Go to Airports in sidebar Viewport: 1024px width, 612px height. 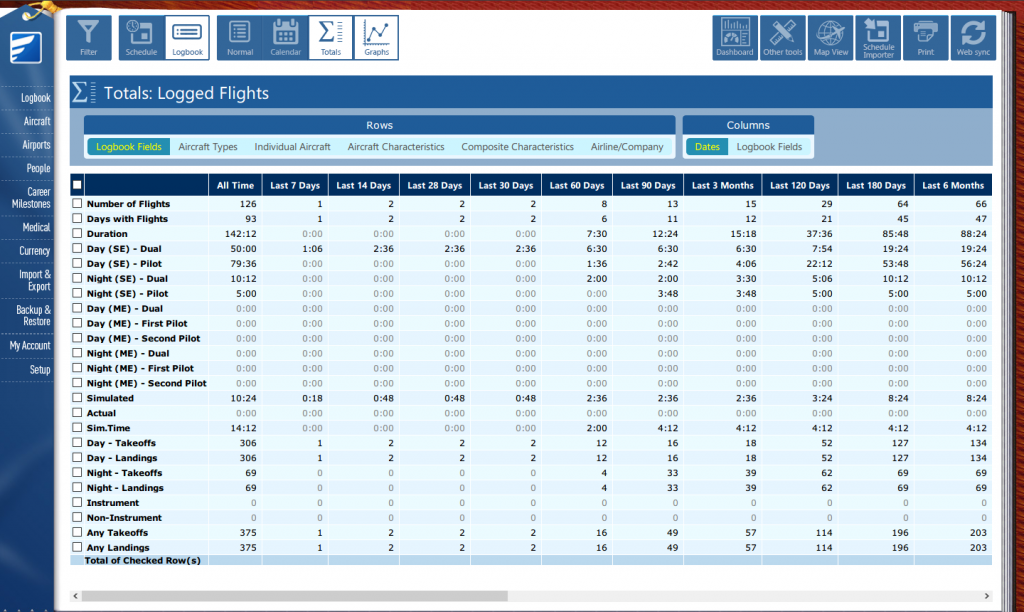pos(36,145)
